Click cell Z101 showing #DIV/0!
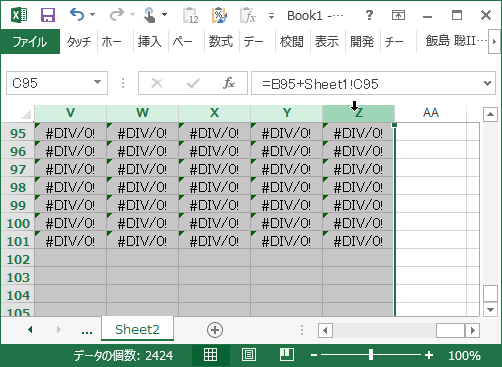 pyautogui.click(x=358, y=241)
